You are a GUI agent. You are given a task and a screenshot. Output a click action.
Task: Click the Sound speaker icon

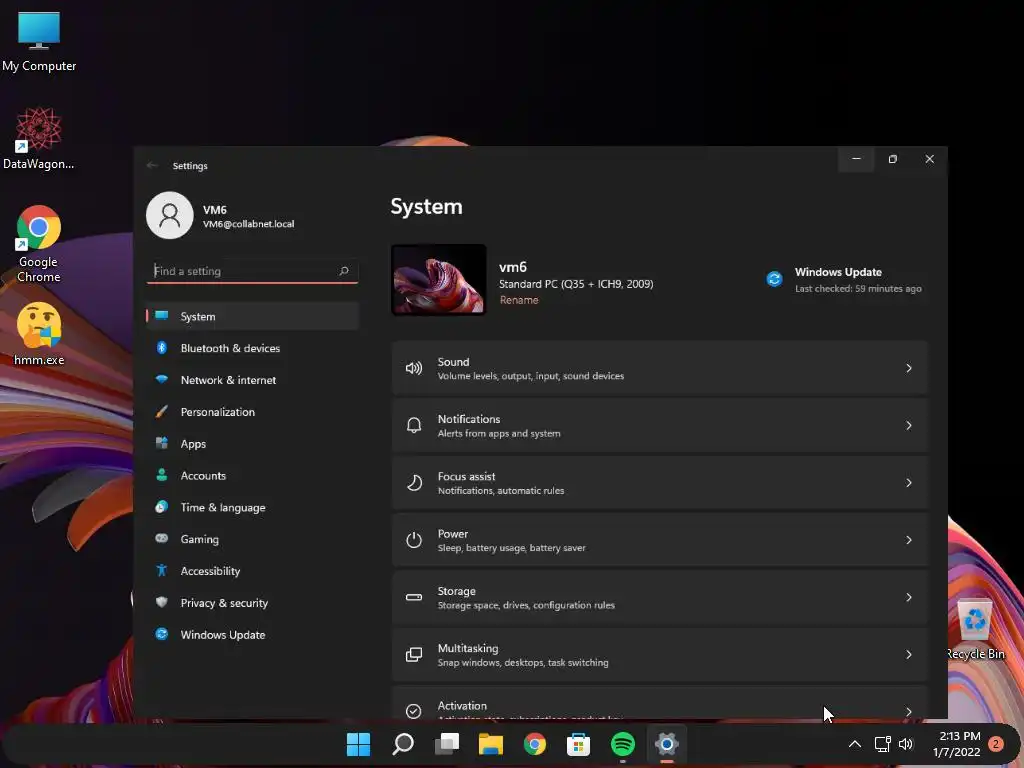pos(414,368)
